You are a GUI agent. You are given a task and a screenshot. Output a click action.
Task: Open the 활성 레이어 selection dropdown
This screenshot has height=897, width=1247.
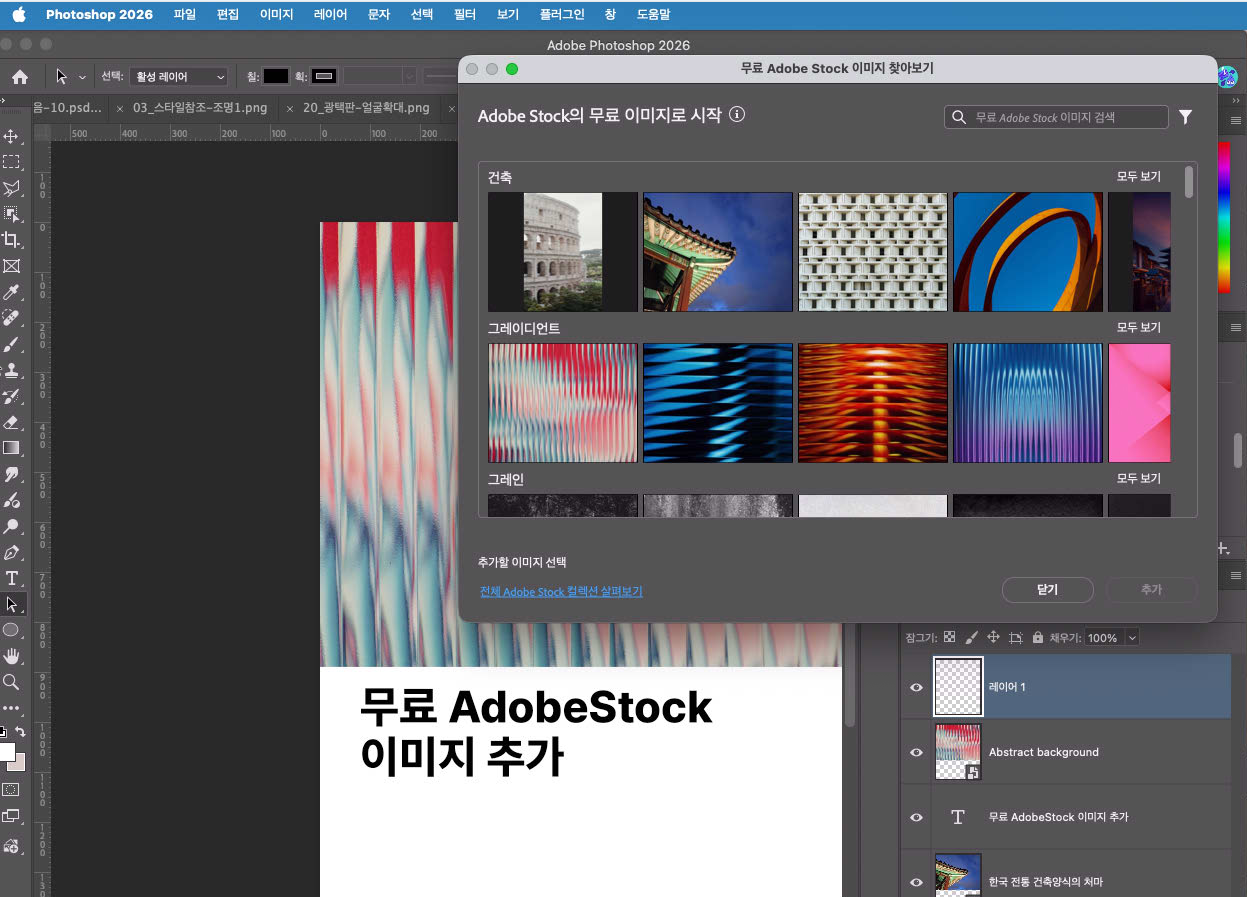180,77
